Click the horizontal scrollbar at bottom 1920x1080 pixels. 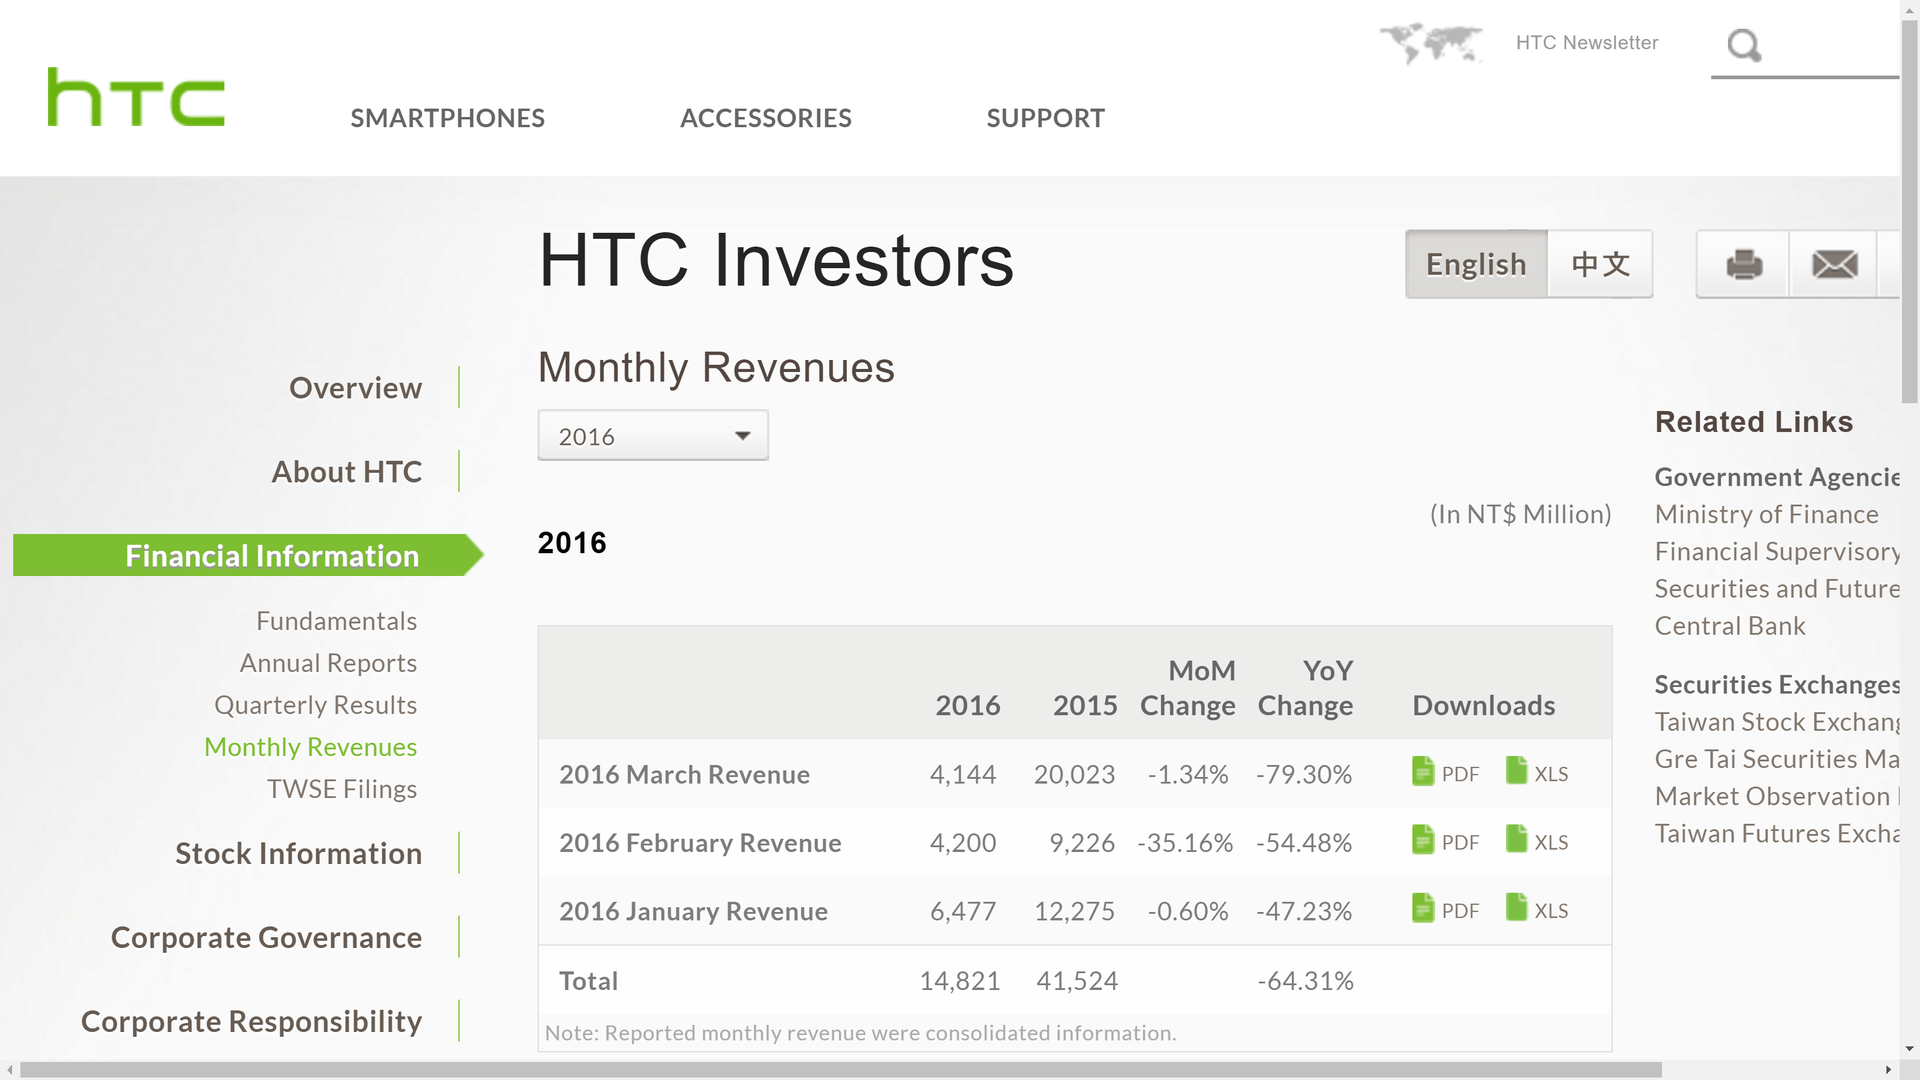[840, 1070]
